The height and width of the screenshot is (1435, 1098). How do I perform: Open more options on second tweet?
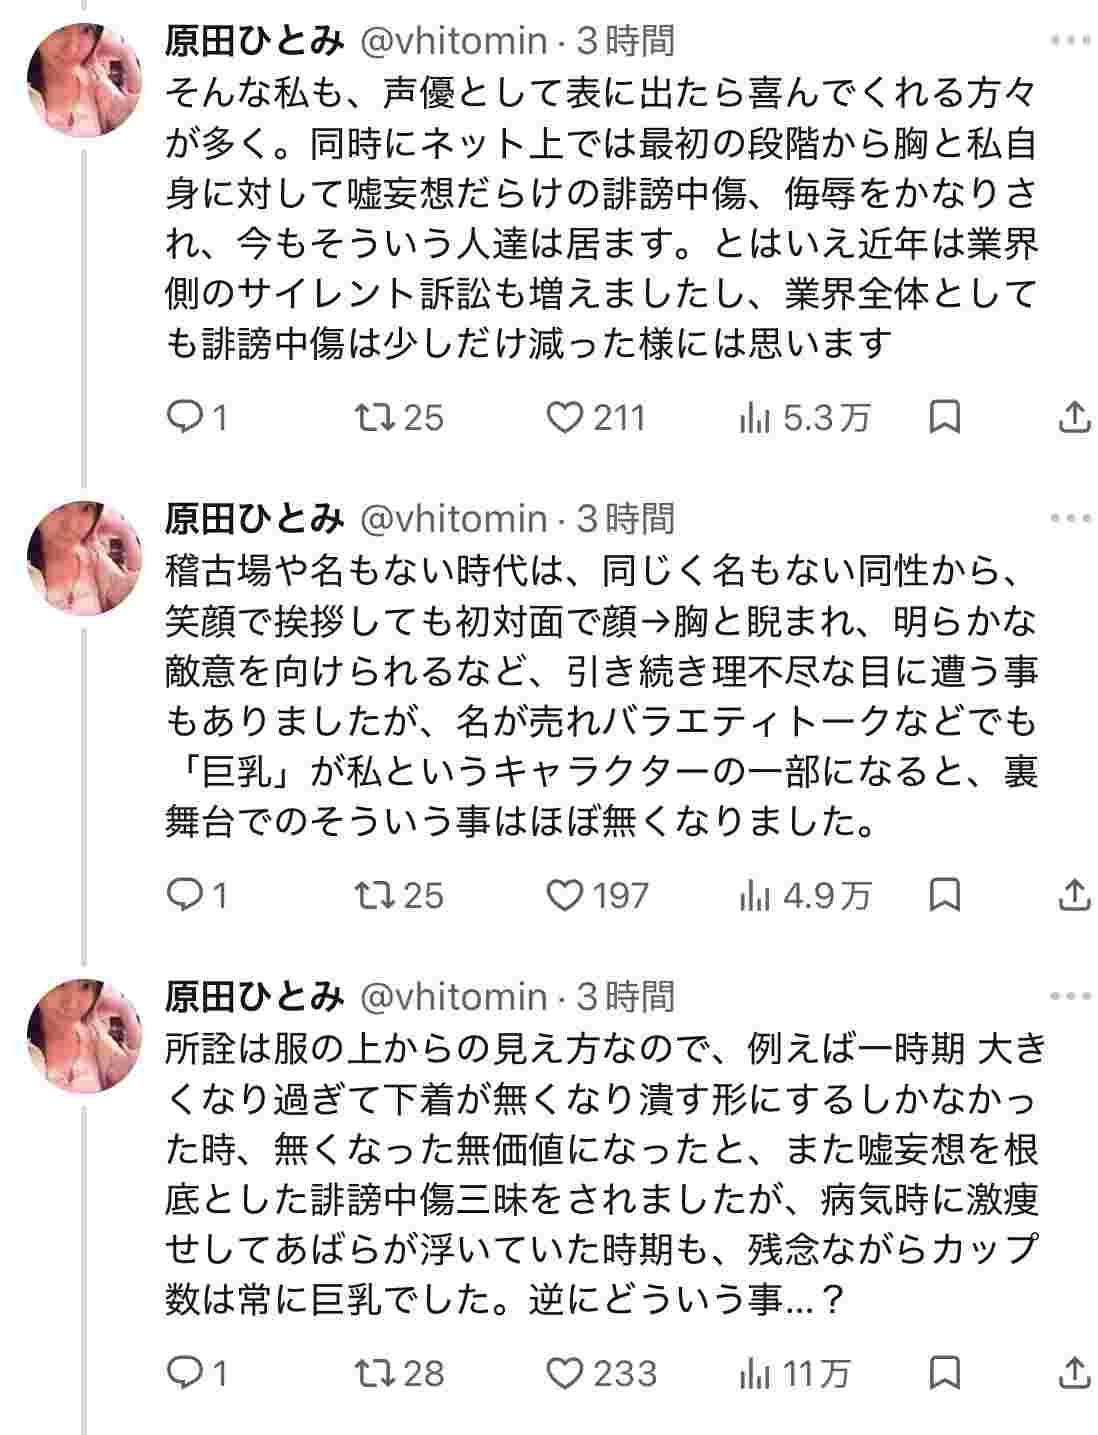pyautogui.click(x=1072, y=518)
